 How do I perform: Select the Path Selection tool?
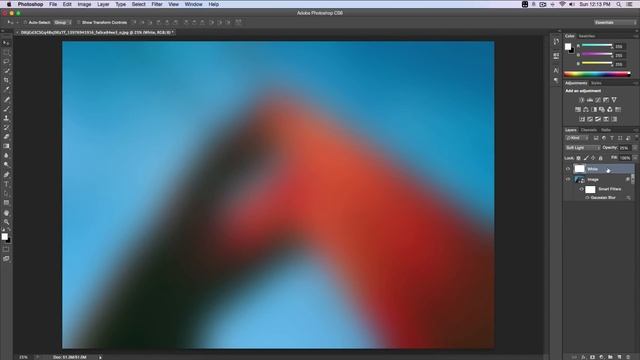[6, 193]
